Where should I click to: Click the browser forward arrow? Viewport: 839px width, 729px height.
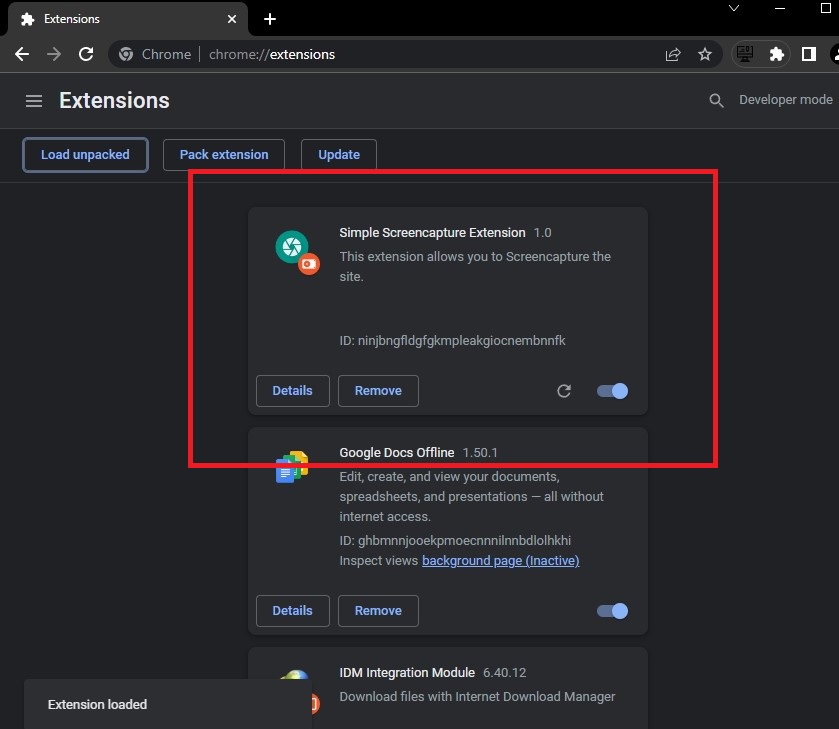coord(54,54)
